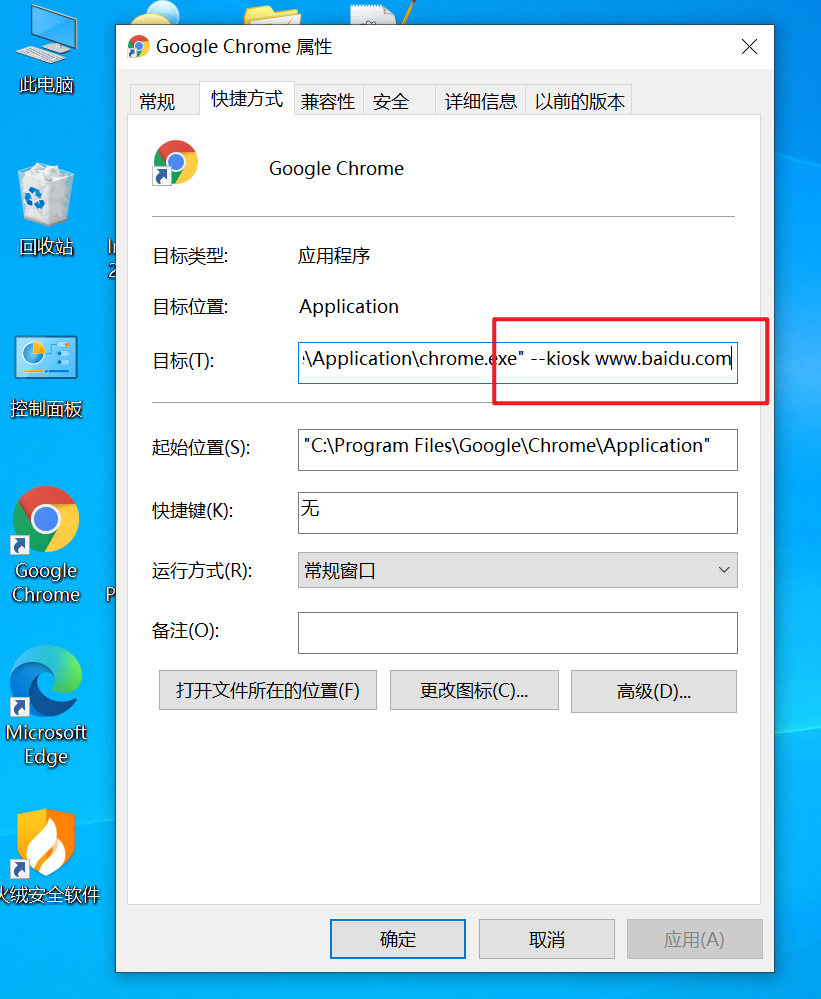This screenshot has width=821, height=999.
Task: Select the 此电脑 desktop icon
Action: pos(46,50)
